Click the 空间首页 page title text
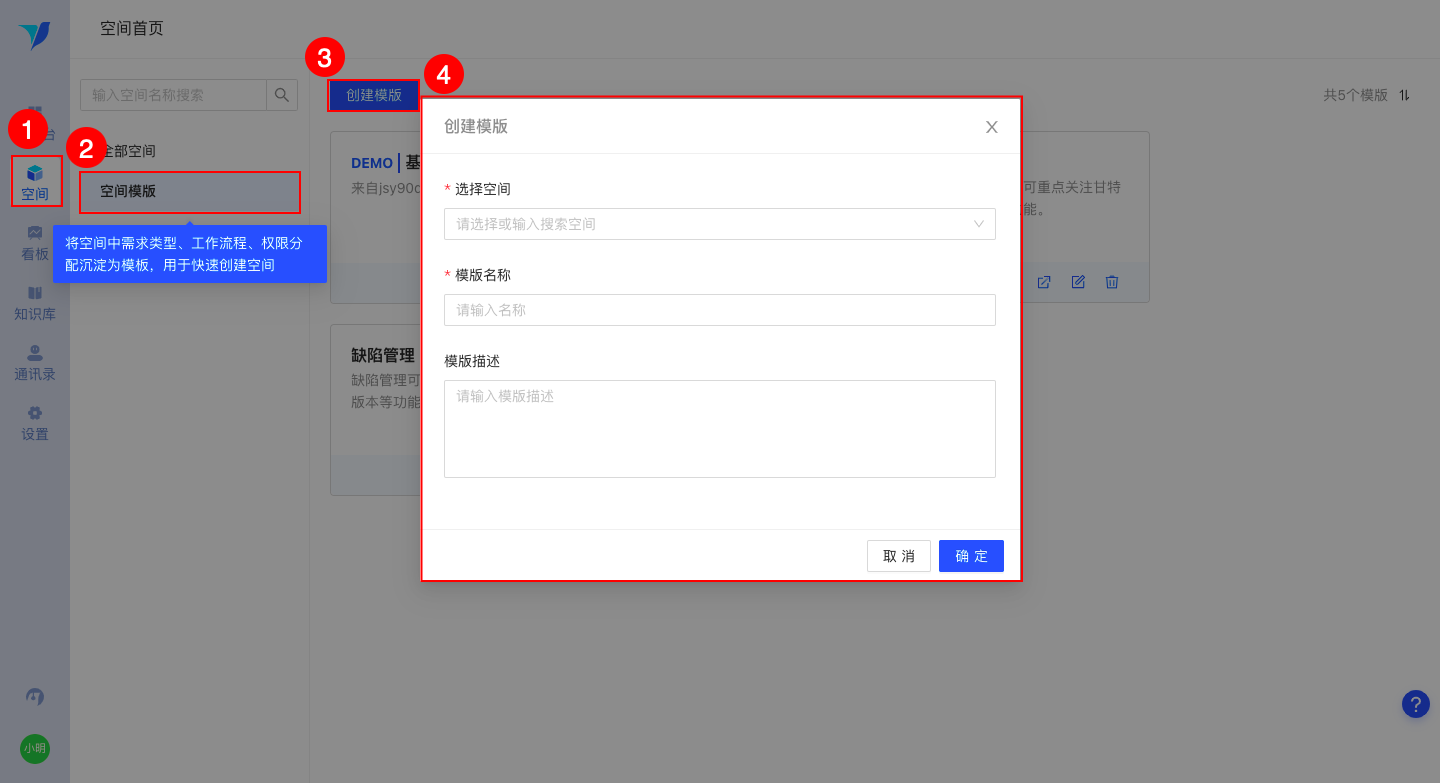 point(132,28)
